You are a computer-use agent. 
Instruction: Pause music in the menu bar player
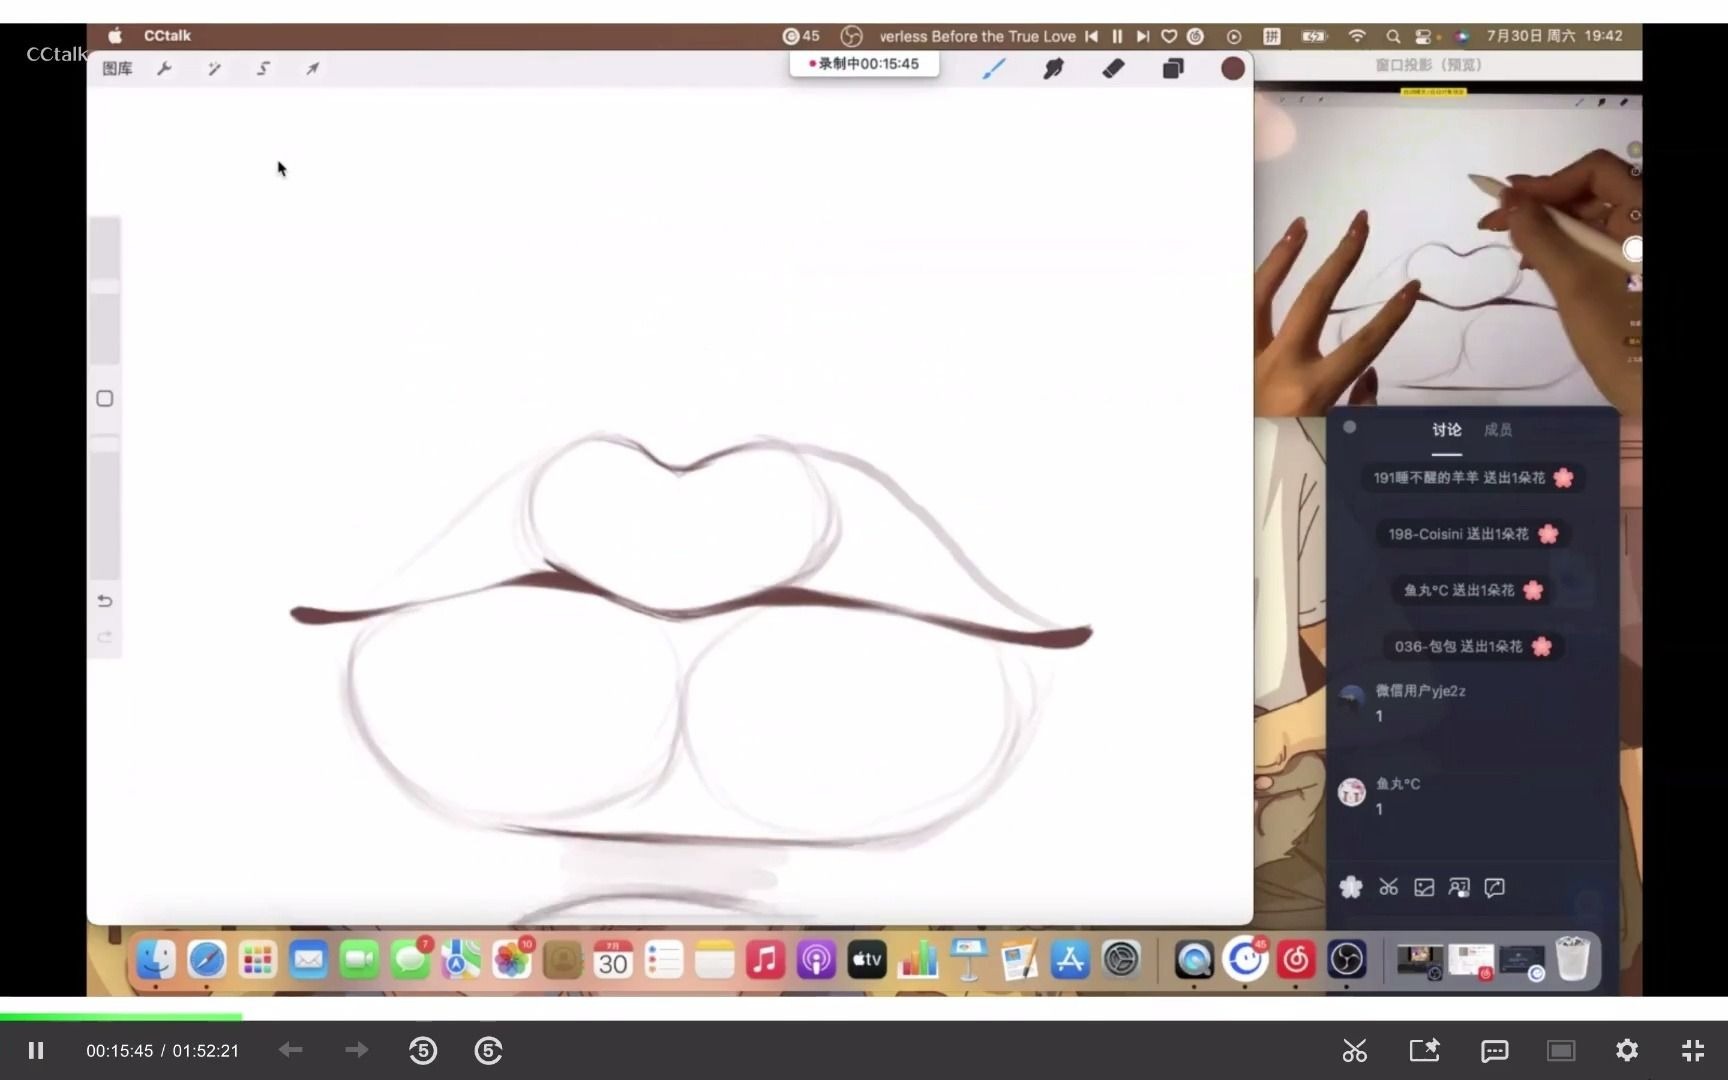(1117, 36)
